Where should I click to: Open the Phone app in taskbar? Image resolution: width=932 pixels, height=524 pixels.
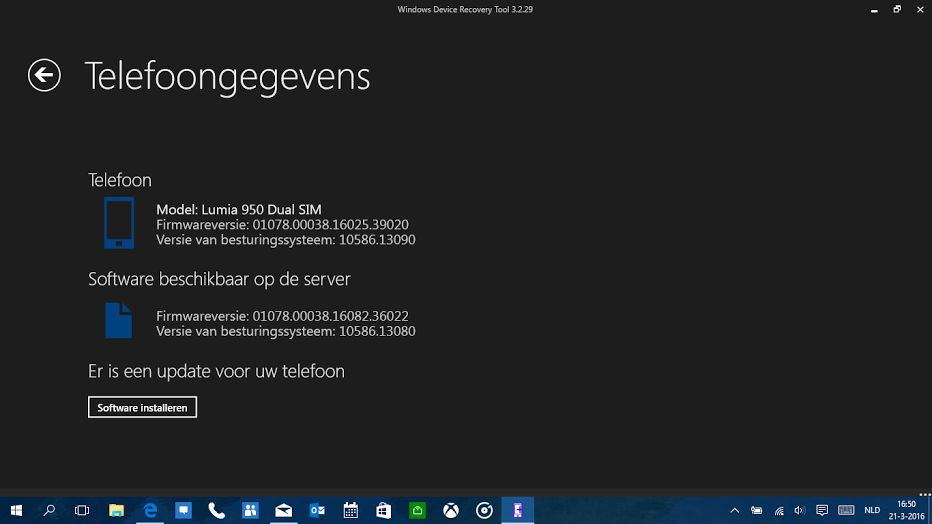[x=216, y=510]
